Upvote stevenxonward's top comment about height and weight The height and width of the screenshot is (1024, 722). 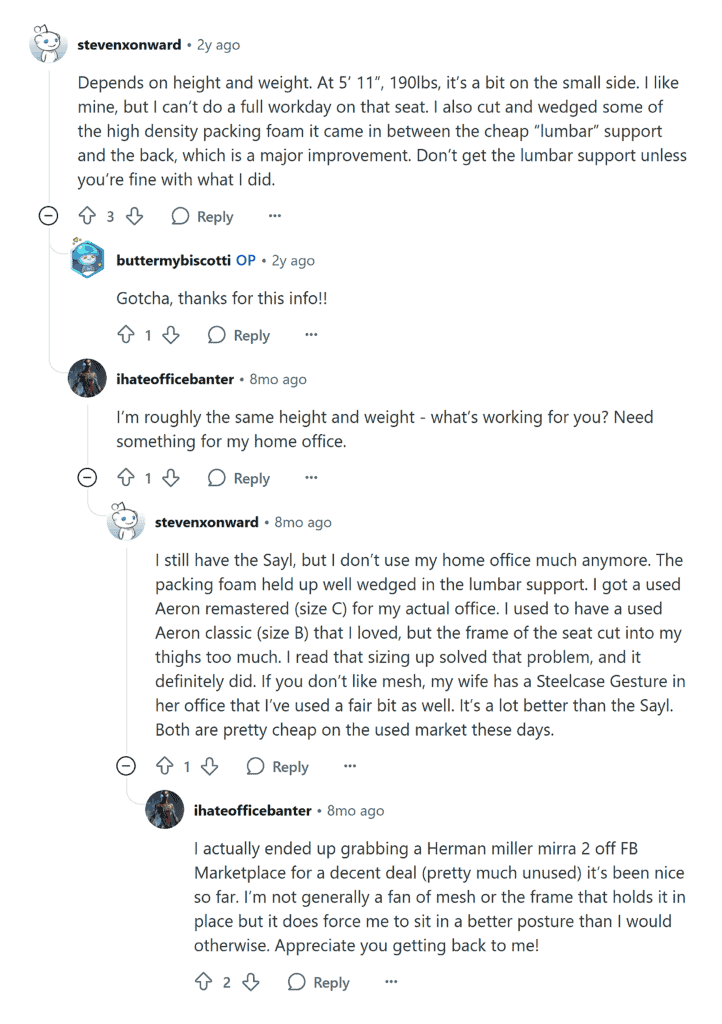tap(87, 216)
